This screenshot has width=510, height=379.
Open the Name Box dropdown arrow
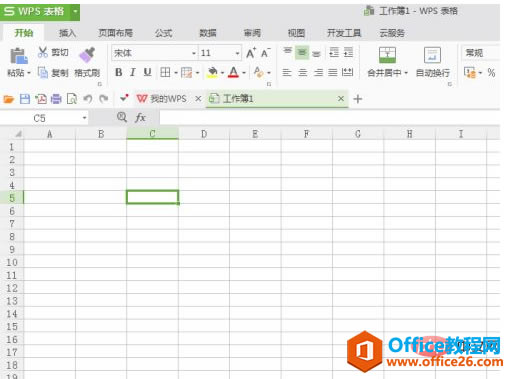coord(84,118)
